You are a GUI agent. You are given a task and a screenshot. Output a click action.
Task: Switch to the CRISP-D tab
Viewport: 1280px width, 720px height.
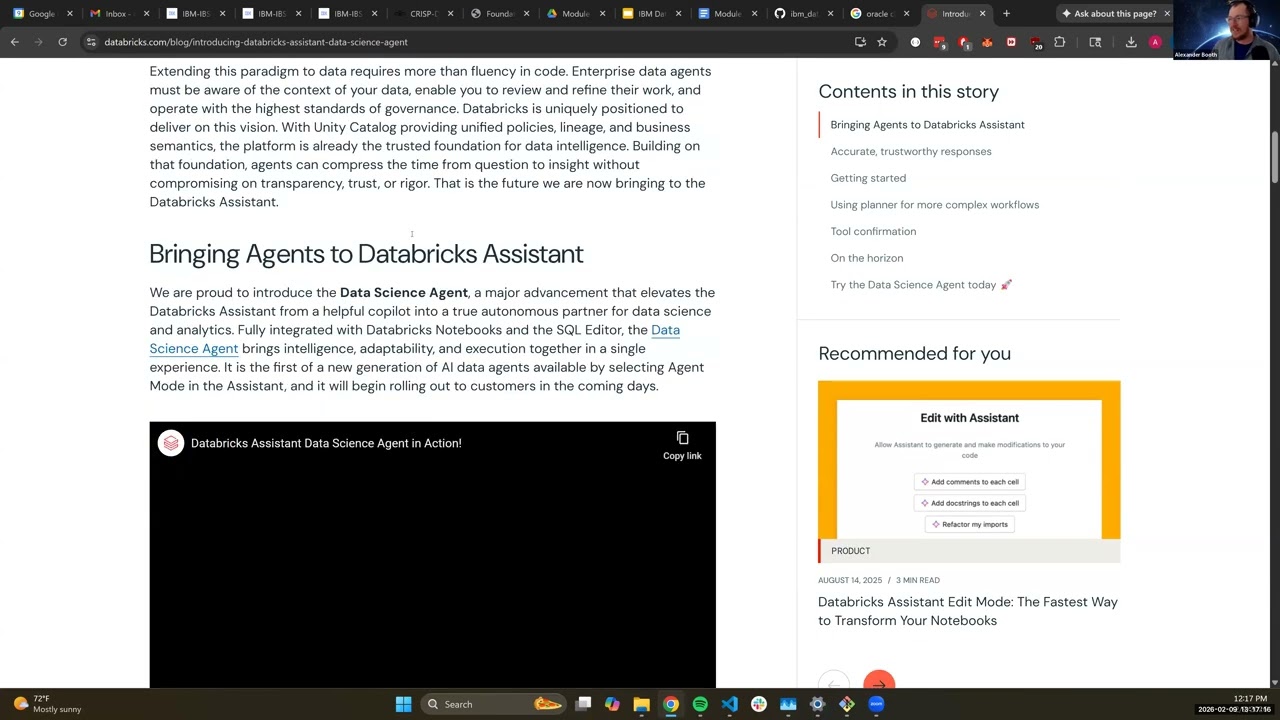click(424, 14)
